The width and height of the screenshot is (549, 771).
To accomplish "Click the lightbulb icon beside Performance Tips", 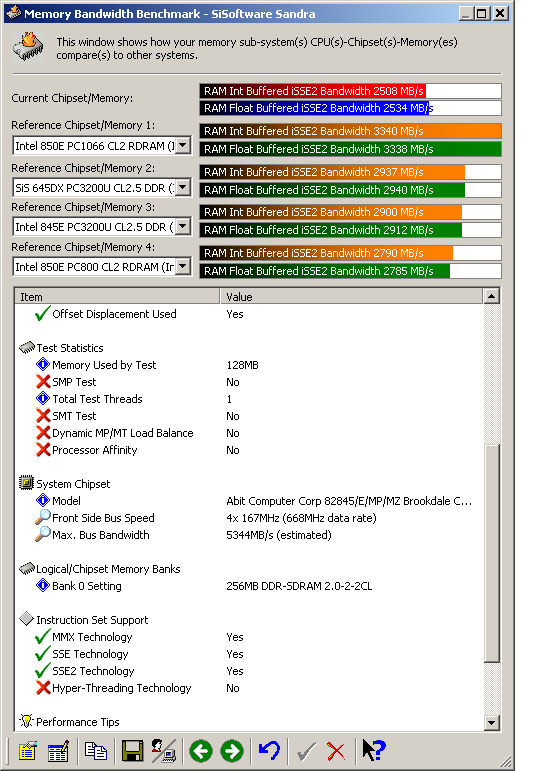I will tap(27, 721).
